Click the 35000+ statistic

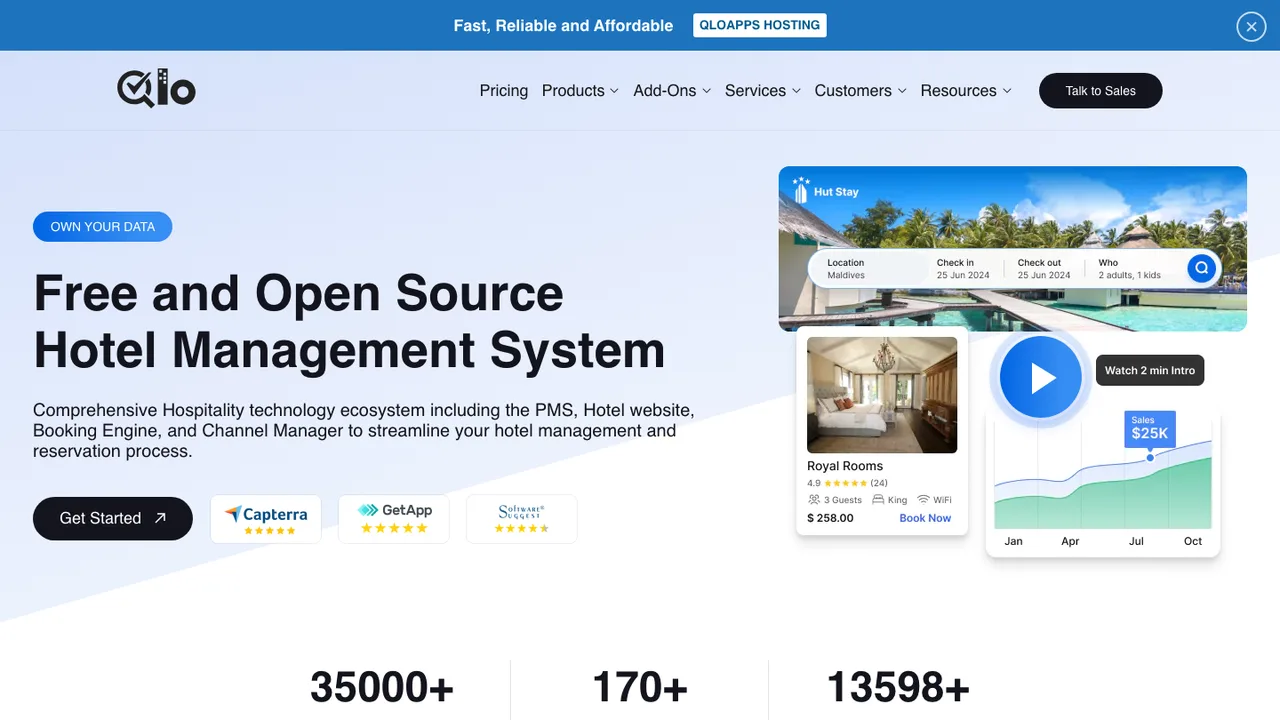click(382, 687)
